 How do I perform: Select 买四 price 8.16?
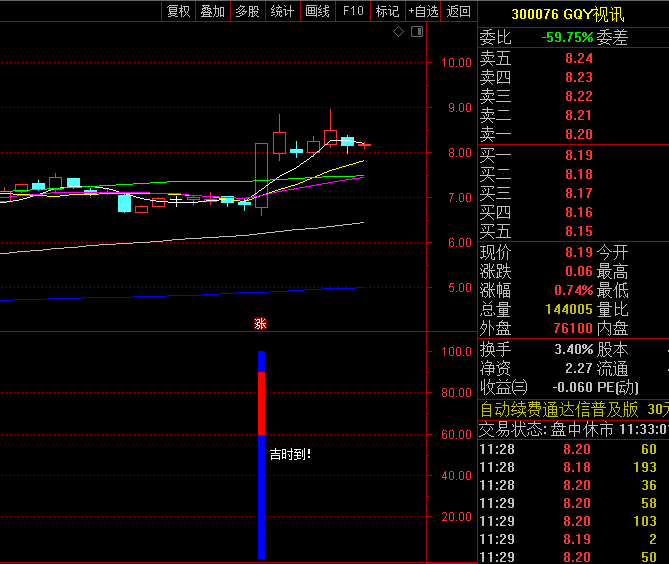point(579,212)
